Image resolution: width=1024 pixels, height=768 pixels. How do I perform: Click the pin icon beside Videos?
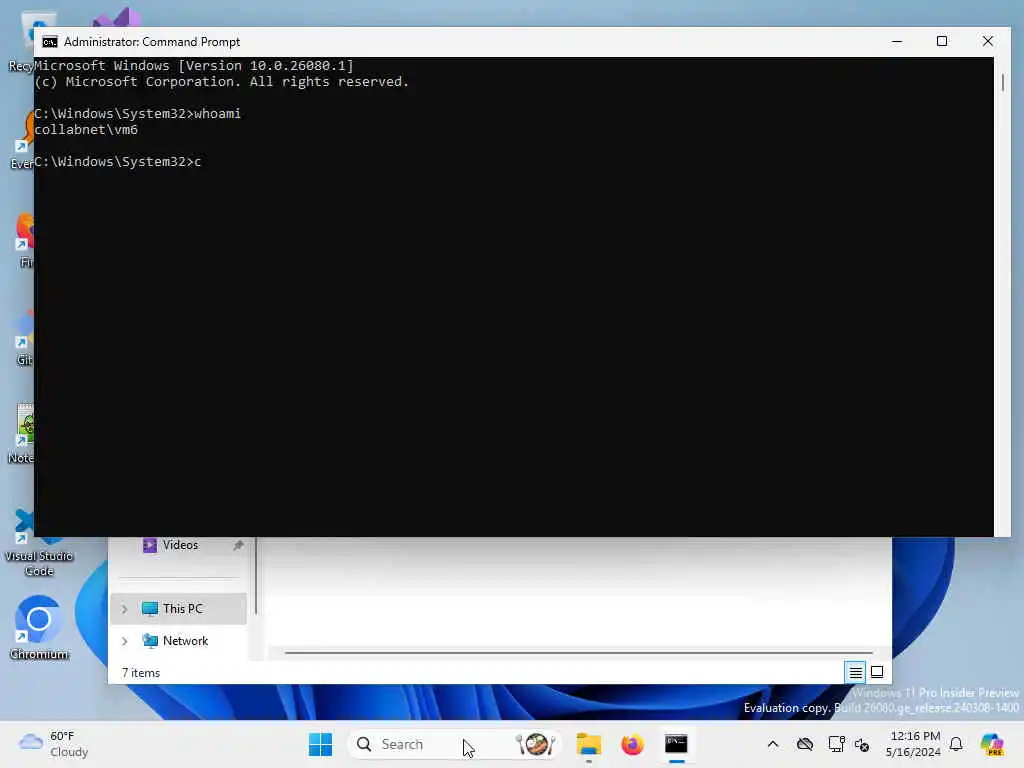238,545
